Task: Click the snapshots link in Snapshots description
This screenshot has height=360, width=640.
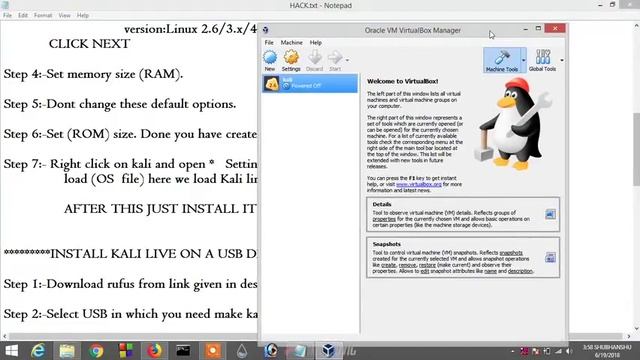Action: click(511, 253)
